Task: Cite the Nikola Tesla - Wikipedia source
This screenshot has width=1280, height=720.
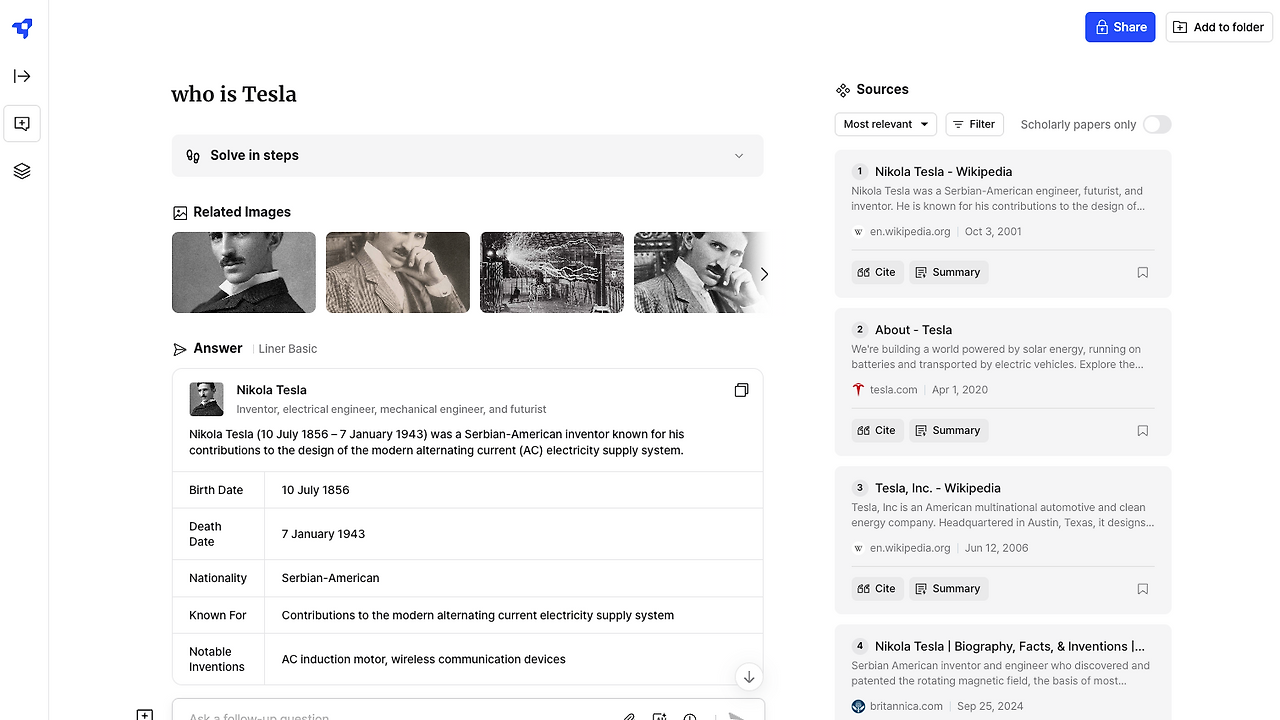Action: (877, 272)
